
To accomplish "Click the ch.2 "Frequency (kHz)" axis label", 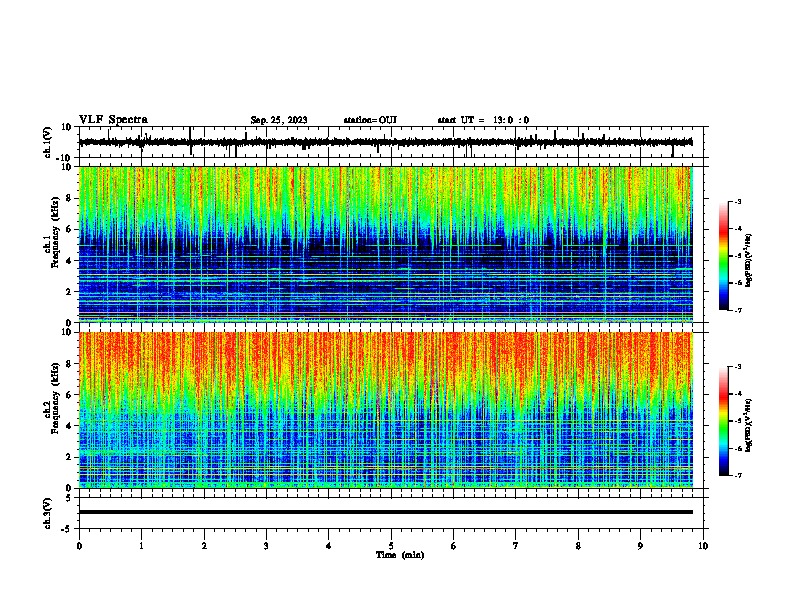I will [x=55, y=398].
